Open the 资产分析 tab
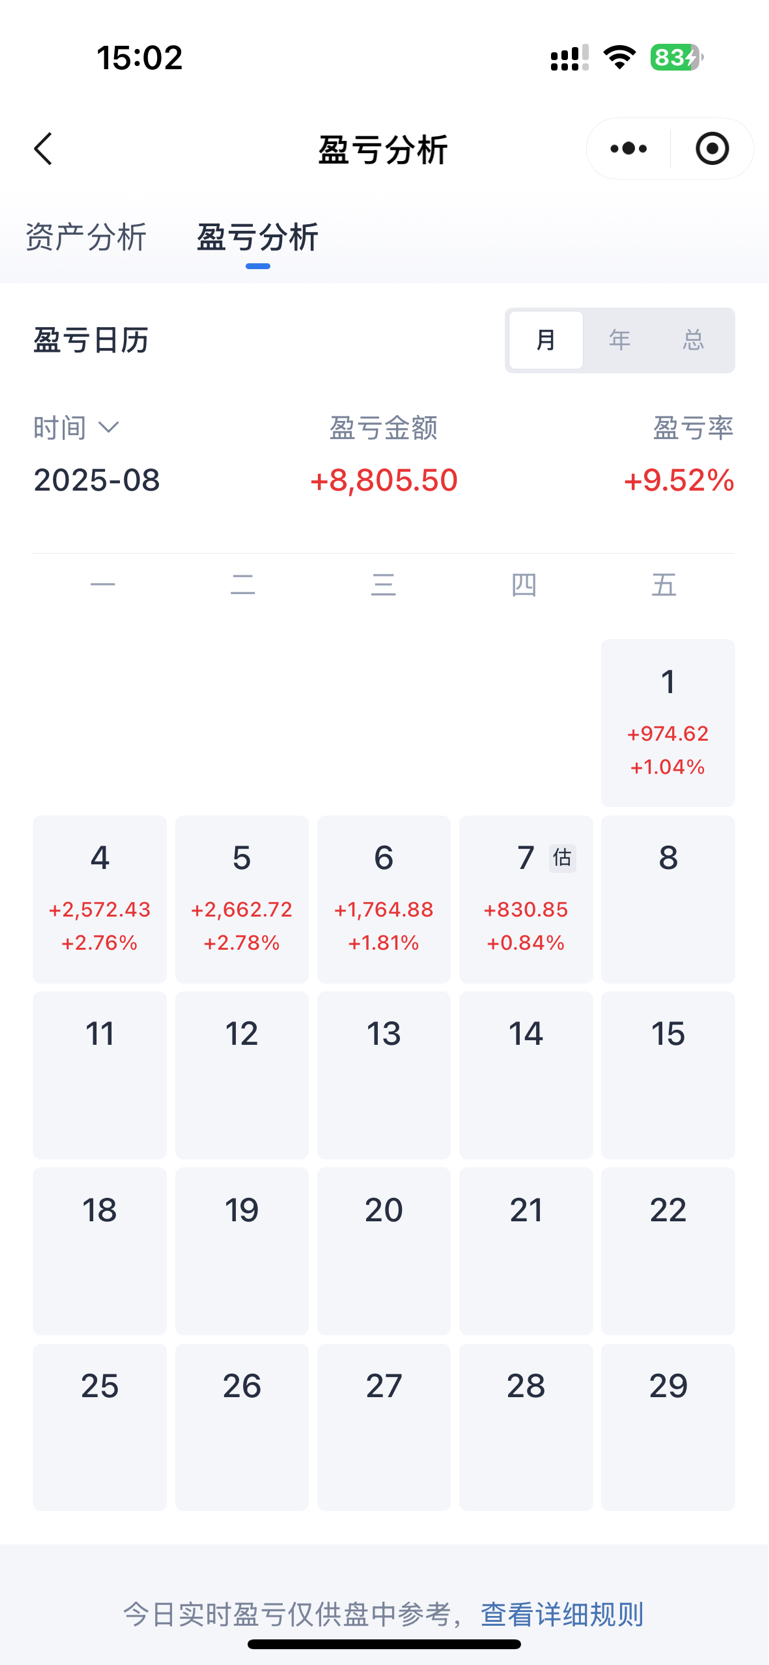 (x=86, y=238)
